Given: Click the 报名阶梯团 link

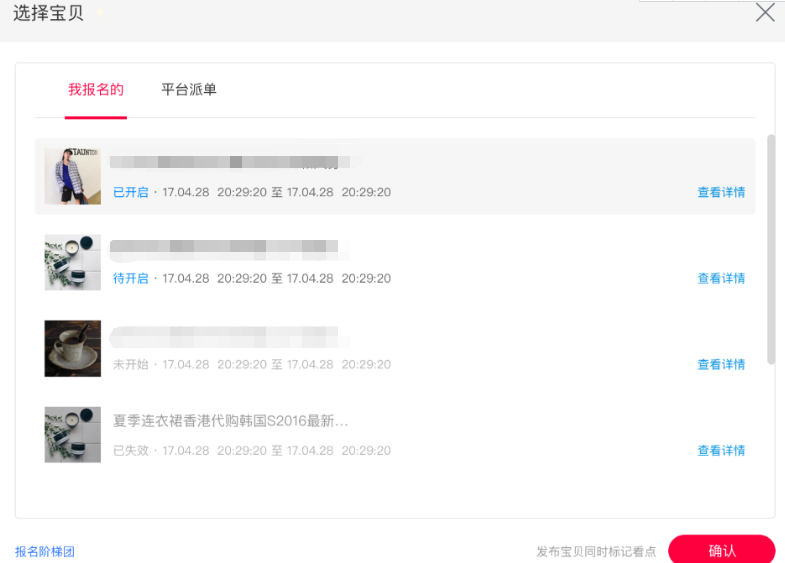Looking at the screenshot, I should 45,552.
